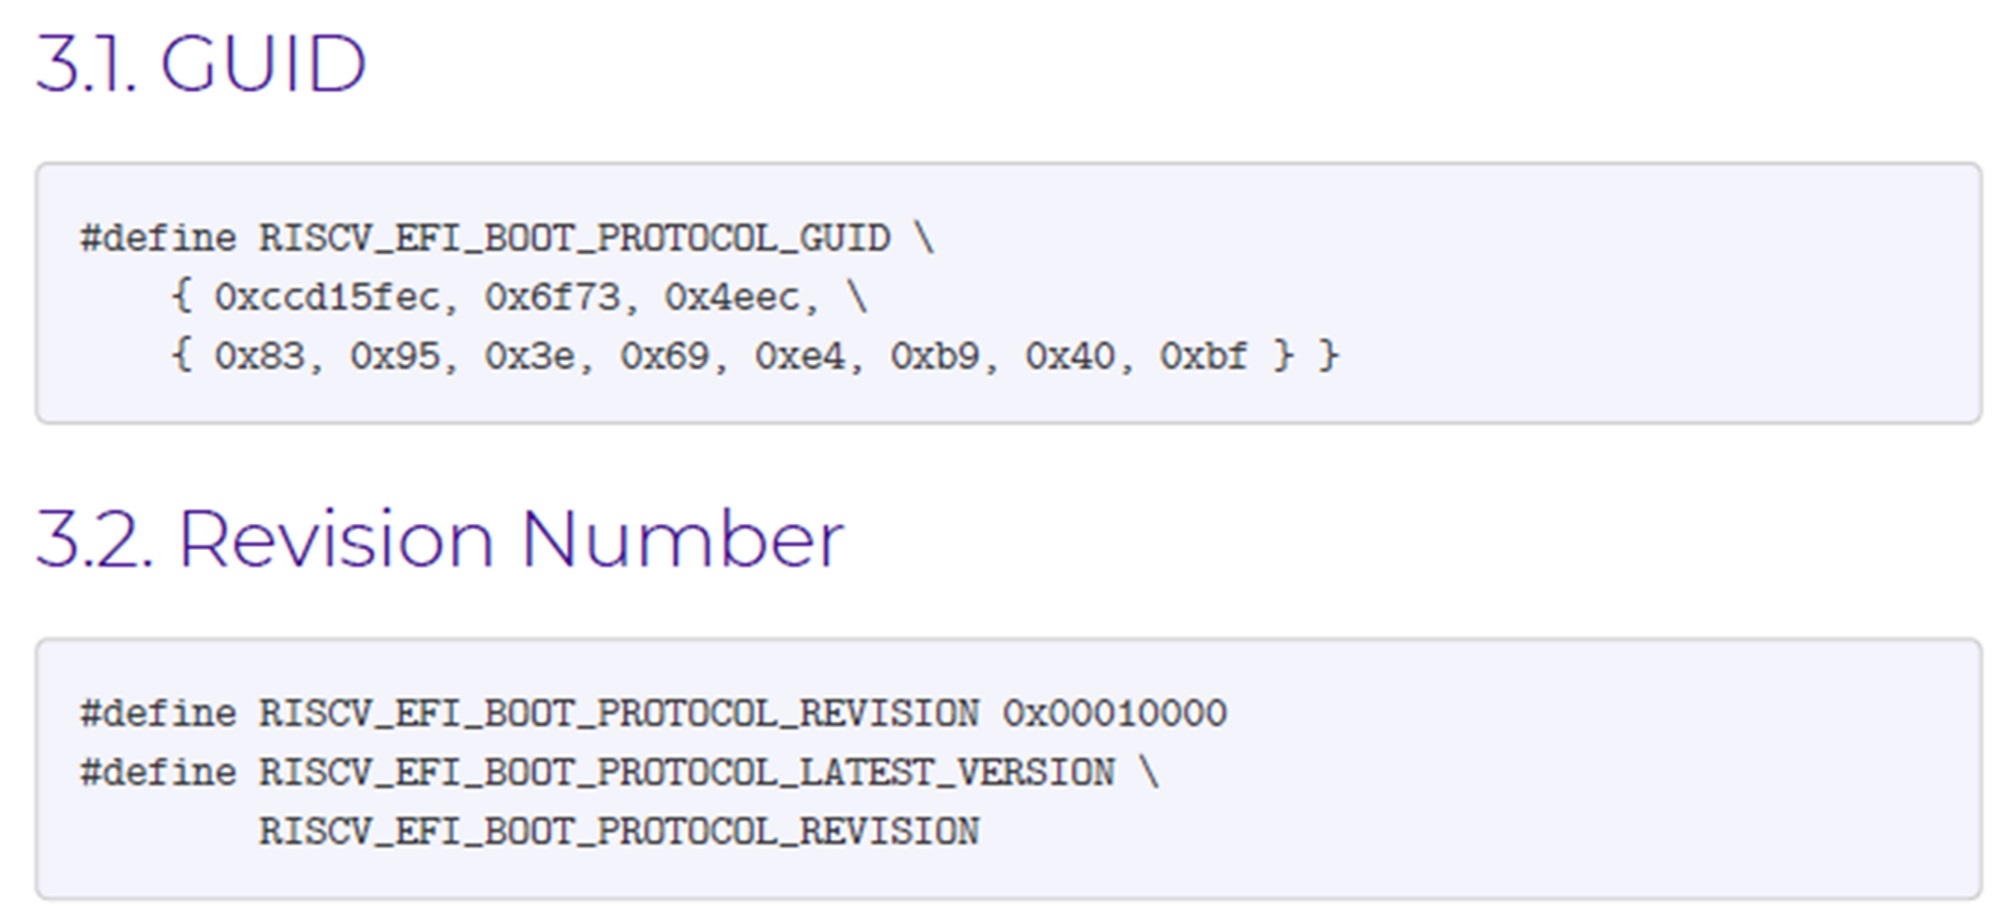Click the 0x69 byte value
The image size is (2014, 918).
[664, 357]
